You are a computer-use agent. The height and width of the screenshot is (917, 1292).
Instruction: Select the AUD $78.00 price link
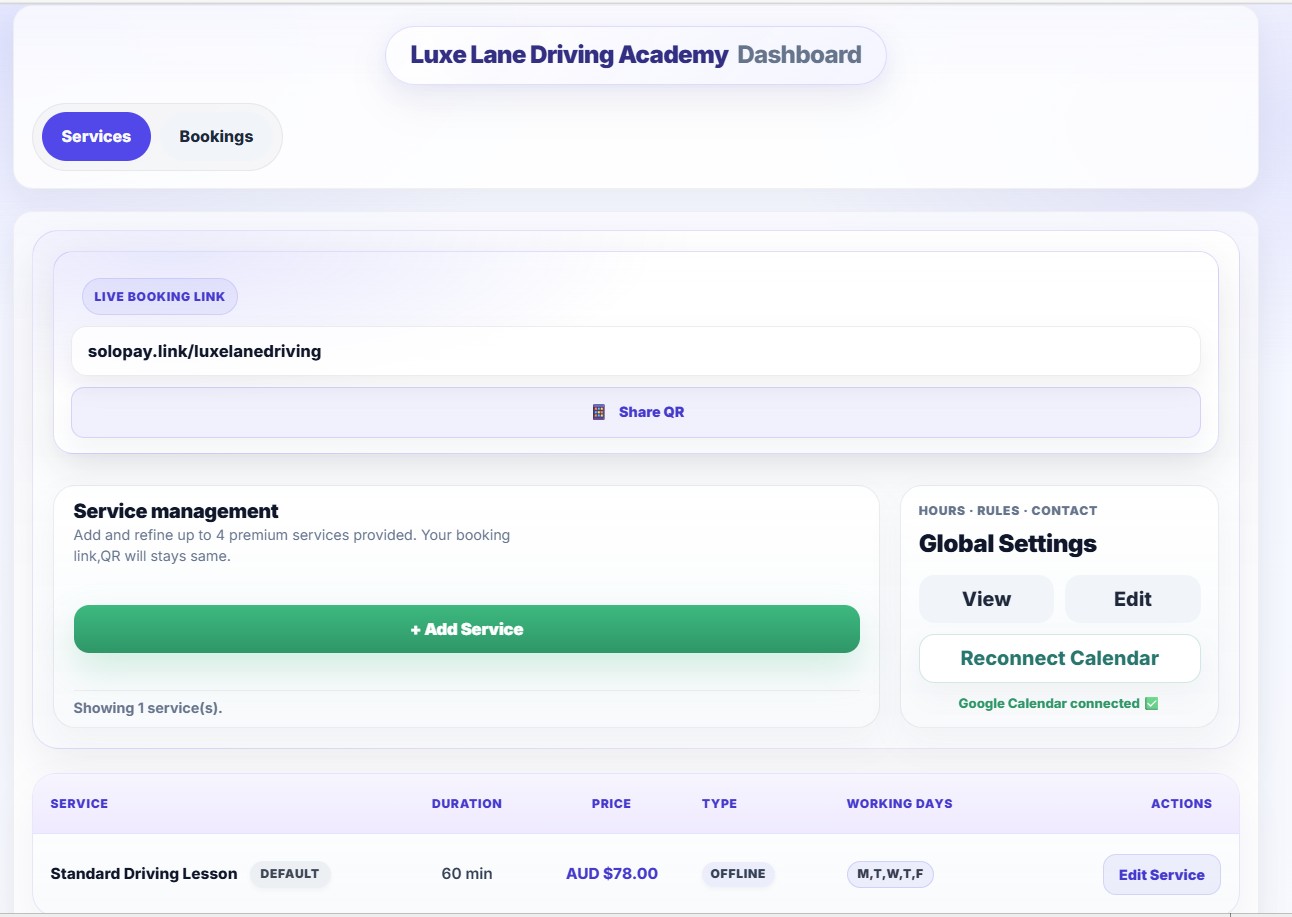611,872
